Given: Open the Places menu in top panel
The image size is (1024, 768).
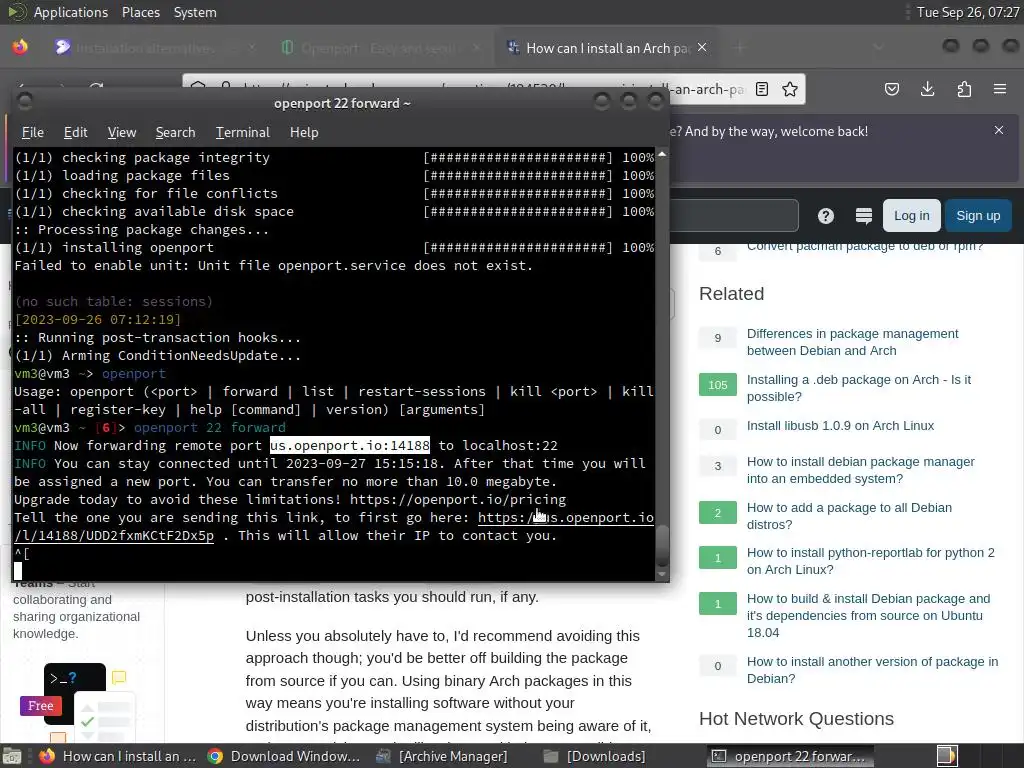Looking at the screenshot, I should 140,12.
